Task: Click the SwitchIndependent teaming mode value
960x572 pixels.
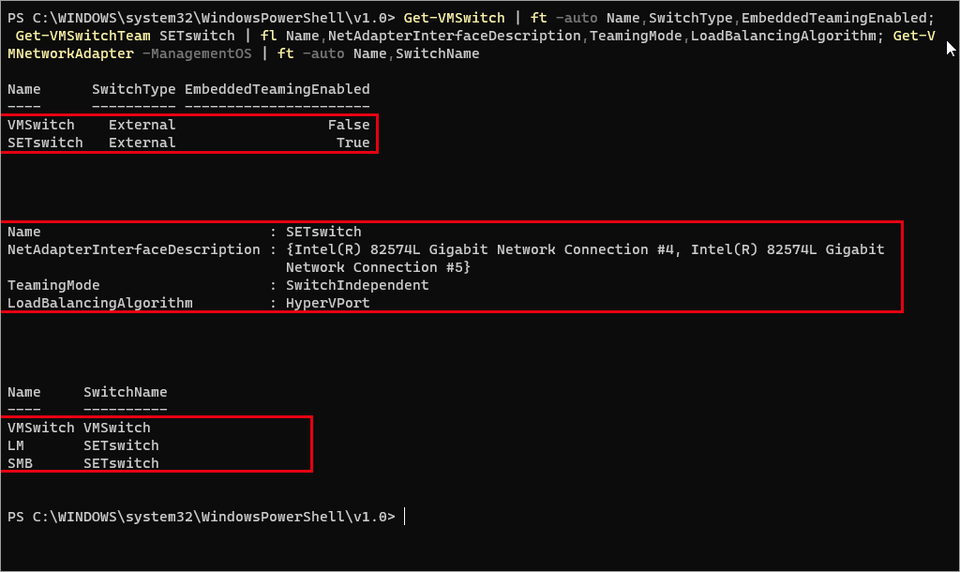Action: (x=358, y=285)
